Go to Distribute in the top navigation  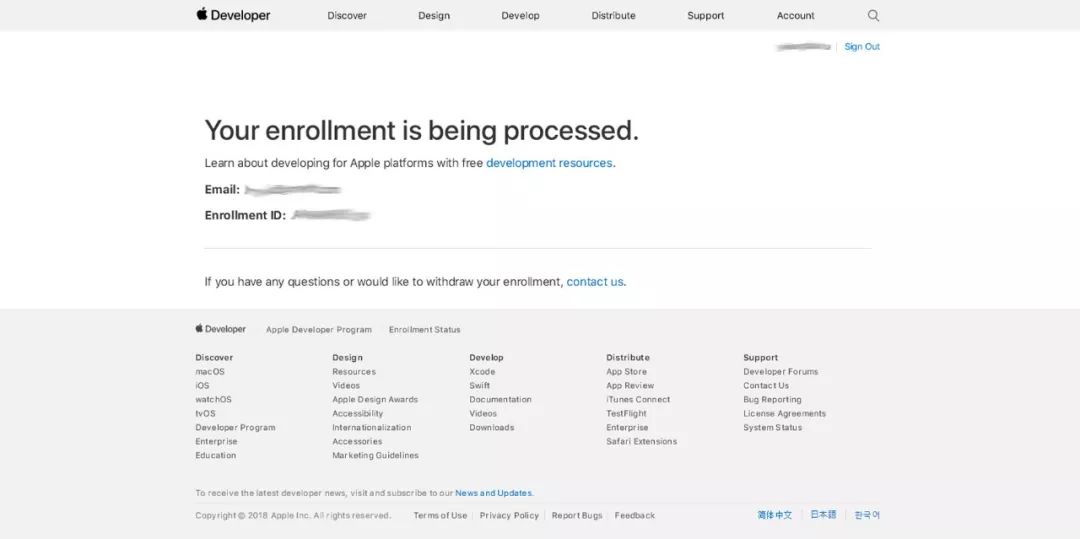613,16
